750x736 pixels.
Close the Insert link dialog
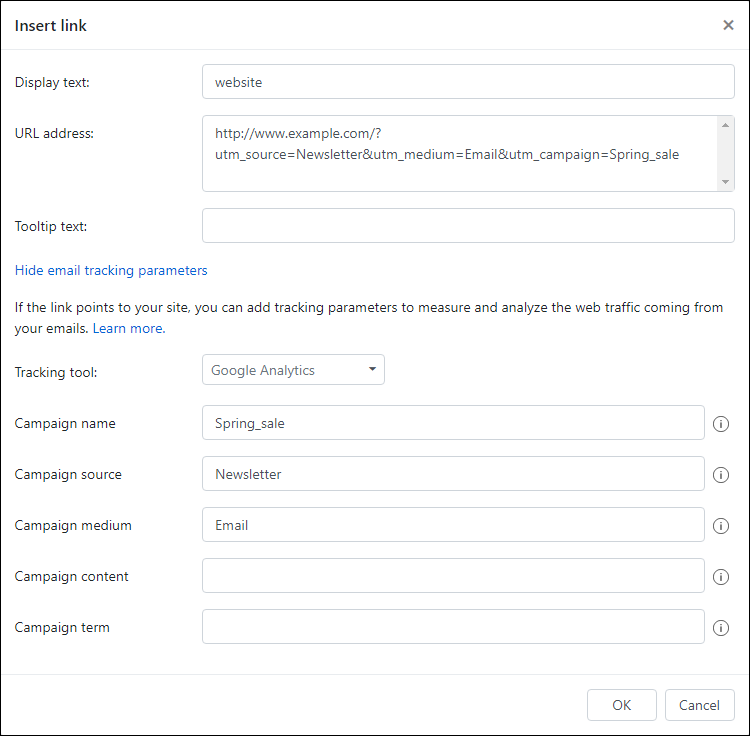tap(728, 25)
